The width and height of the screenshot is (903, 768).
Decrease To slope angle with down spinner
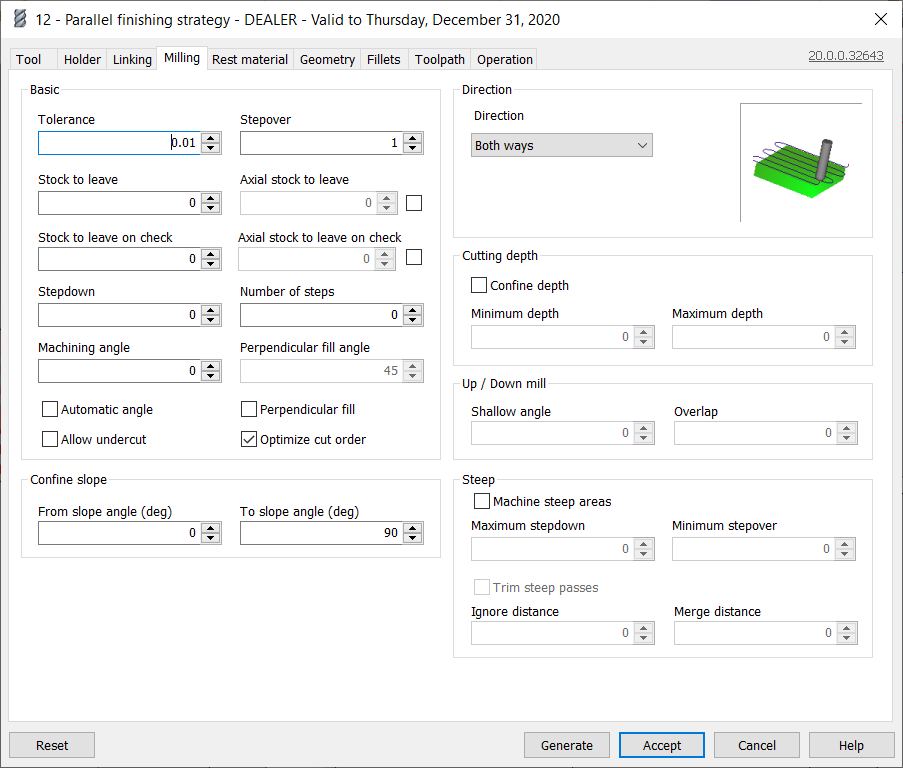coord(412,539)
